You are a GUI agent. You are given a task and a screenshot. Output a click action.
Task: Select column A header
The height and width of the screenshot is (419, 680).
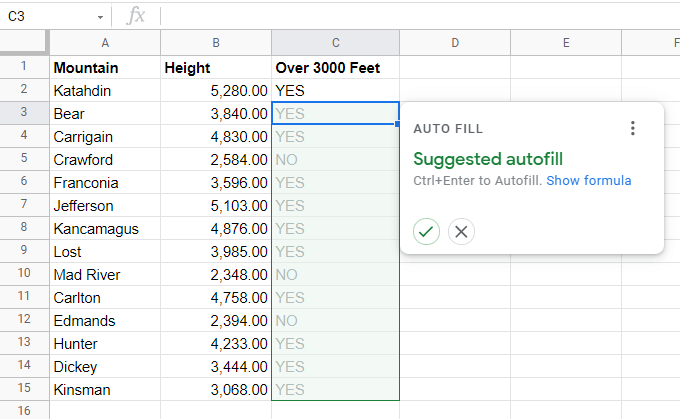click(105, 42)
